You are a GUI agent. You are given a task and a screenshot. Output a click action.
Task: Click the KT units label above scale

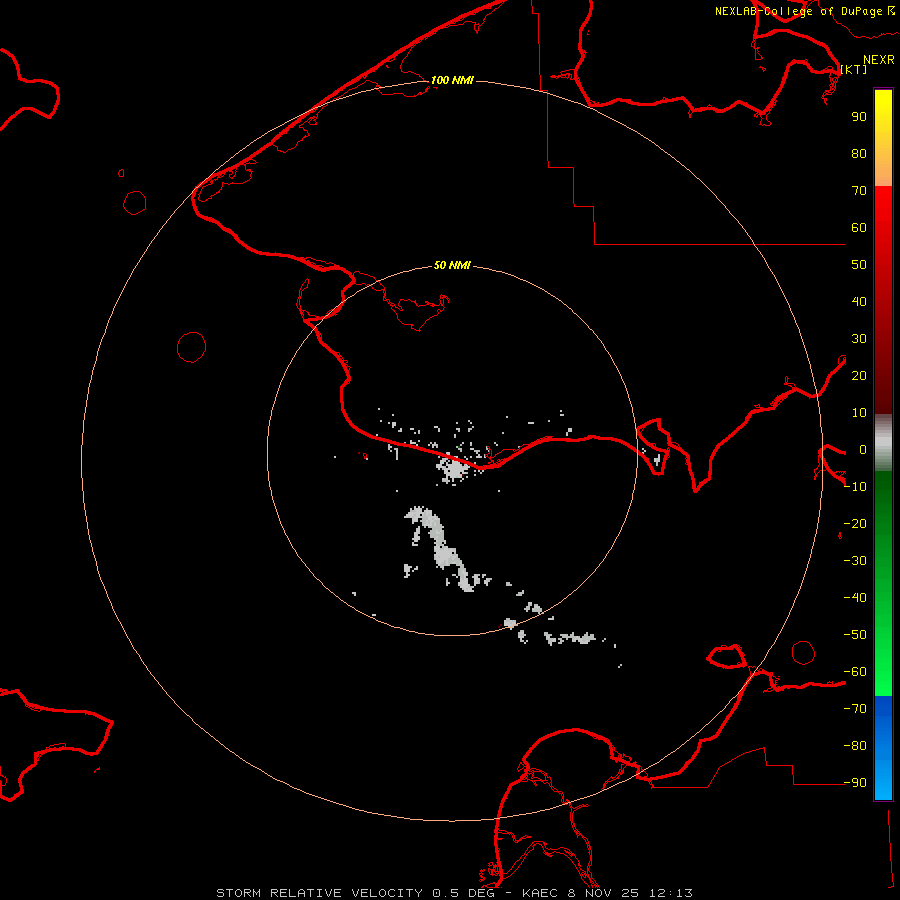click(x=854, y=69)
